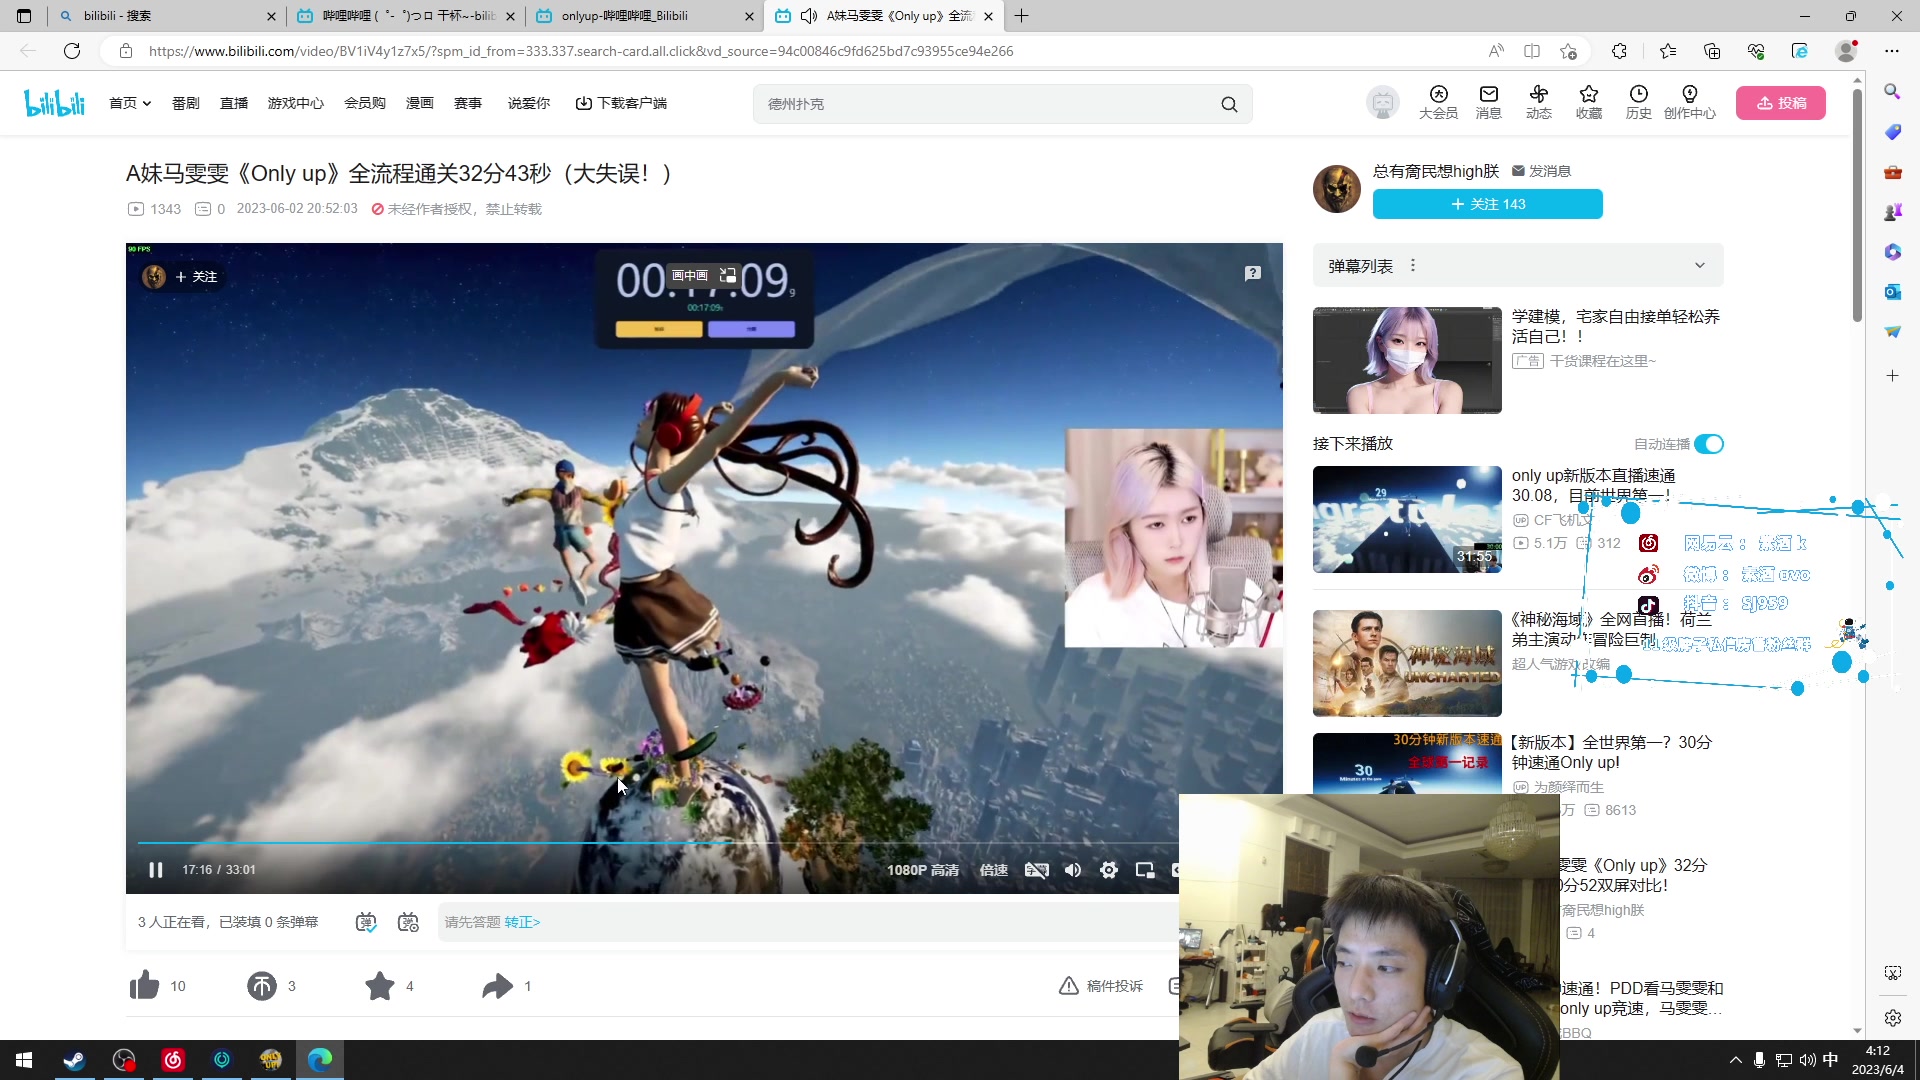Viewport: 1920px width, 1080px height.
Task: Follow uploader with 关注 143 button
Action: tap(1488, 204)
